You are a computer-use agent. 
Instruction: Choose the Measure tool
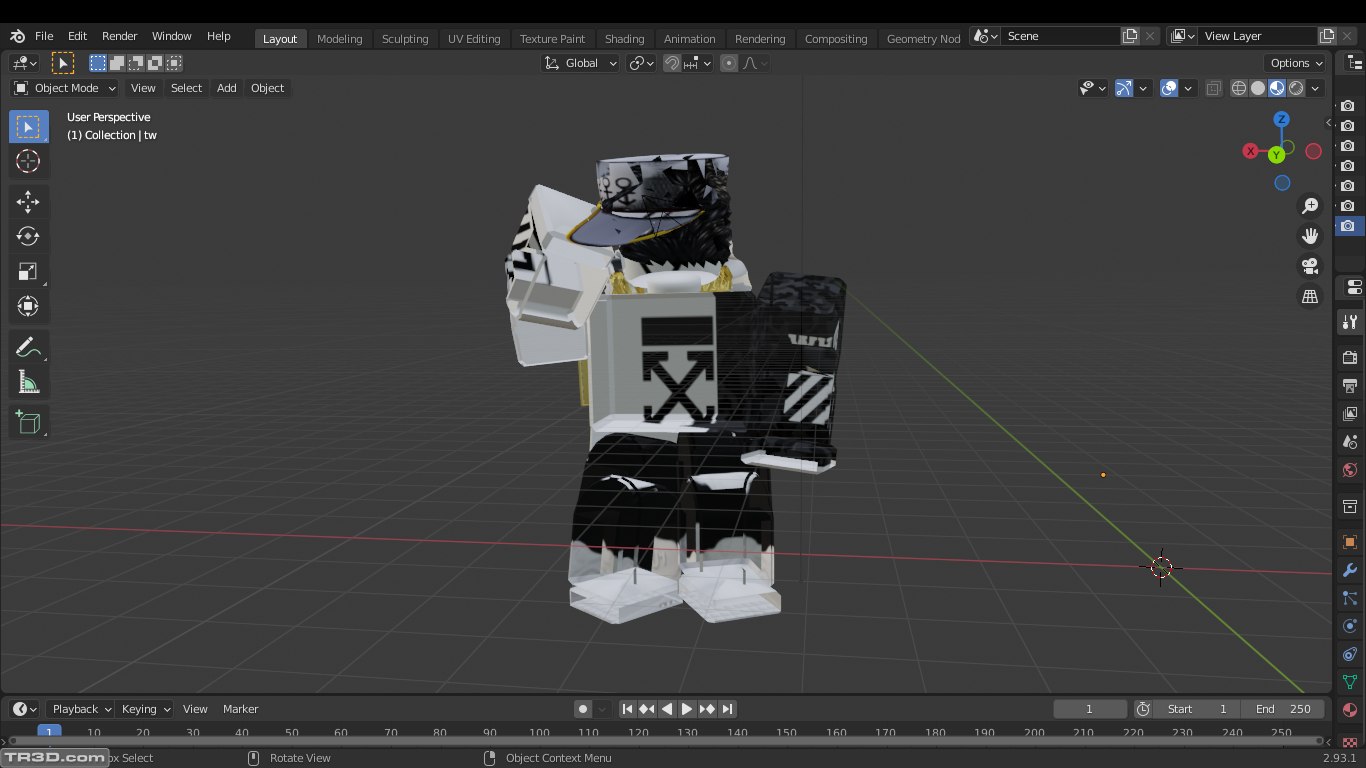coord(28,382)
